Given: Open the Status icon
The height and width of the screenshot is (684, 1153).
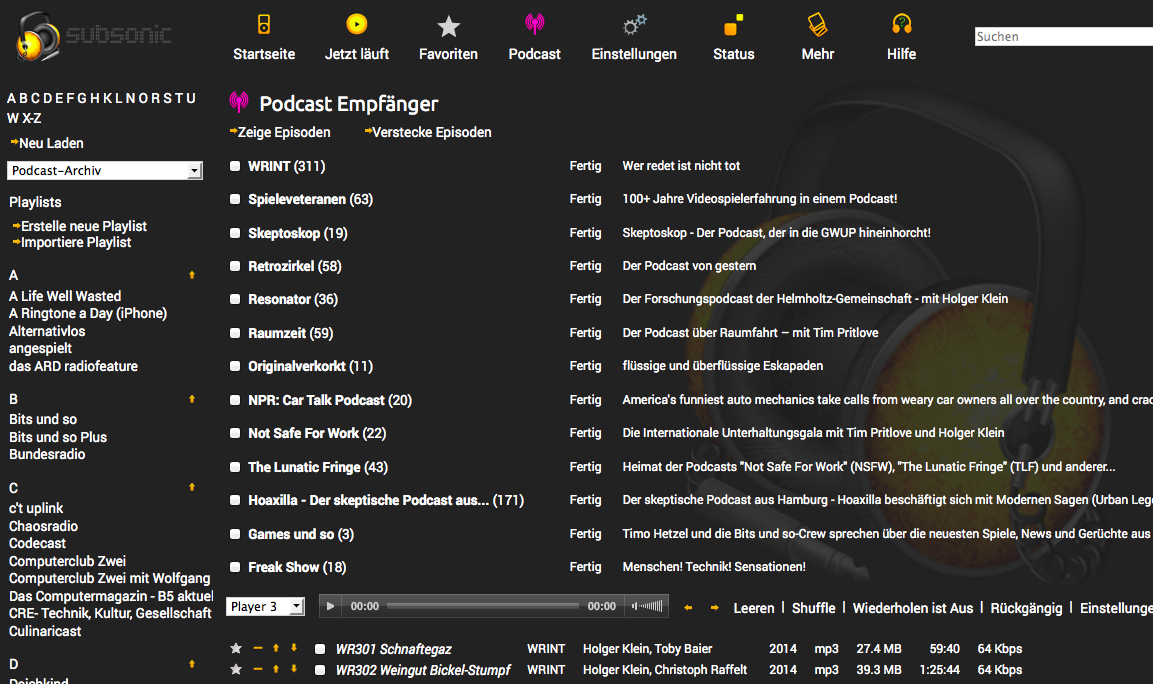Looking at the screenshot, I should [x=734, y=25].
